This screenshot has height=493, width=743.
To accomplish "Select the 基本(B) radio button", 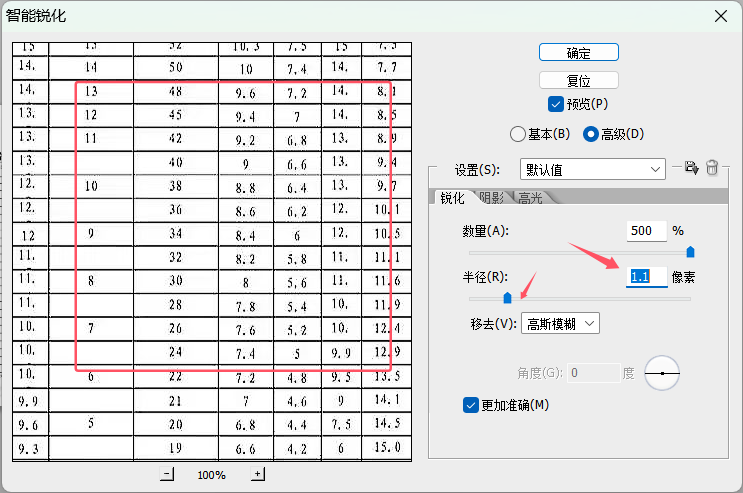I will click(517, 134).
